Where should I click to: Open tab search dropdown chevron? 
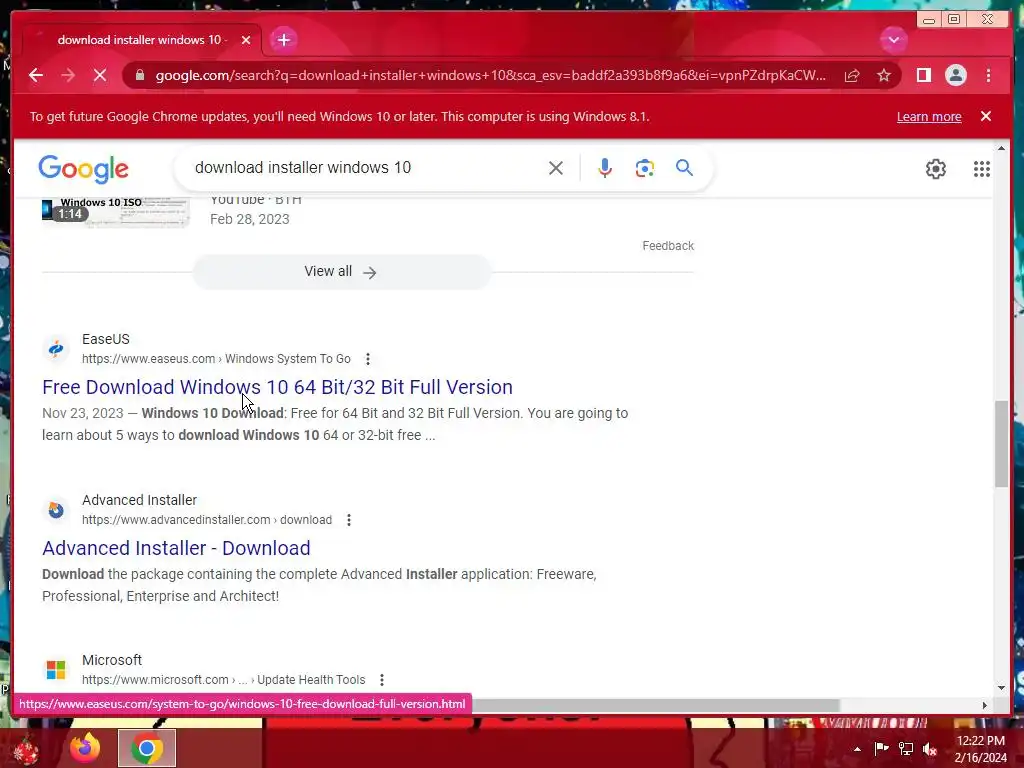tap(893, 40)
